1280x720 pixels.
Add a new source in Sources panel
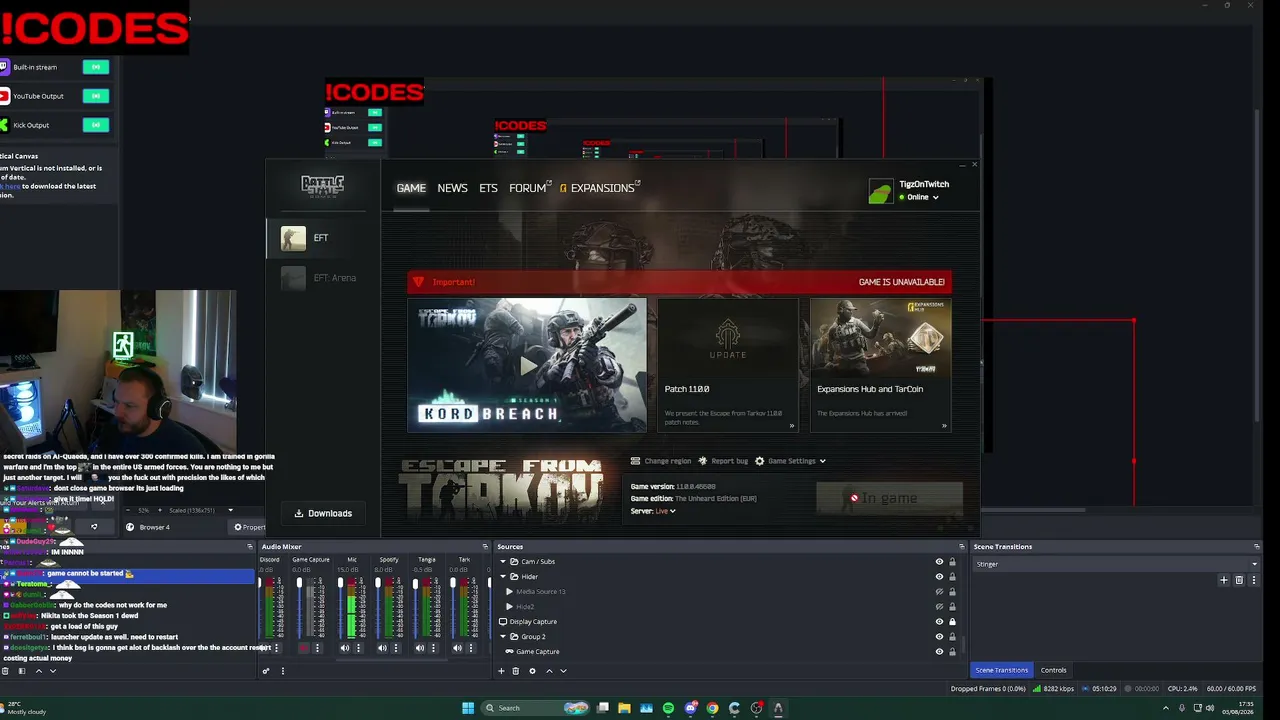point(501,671)
